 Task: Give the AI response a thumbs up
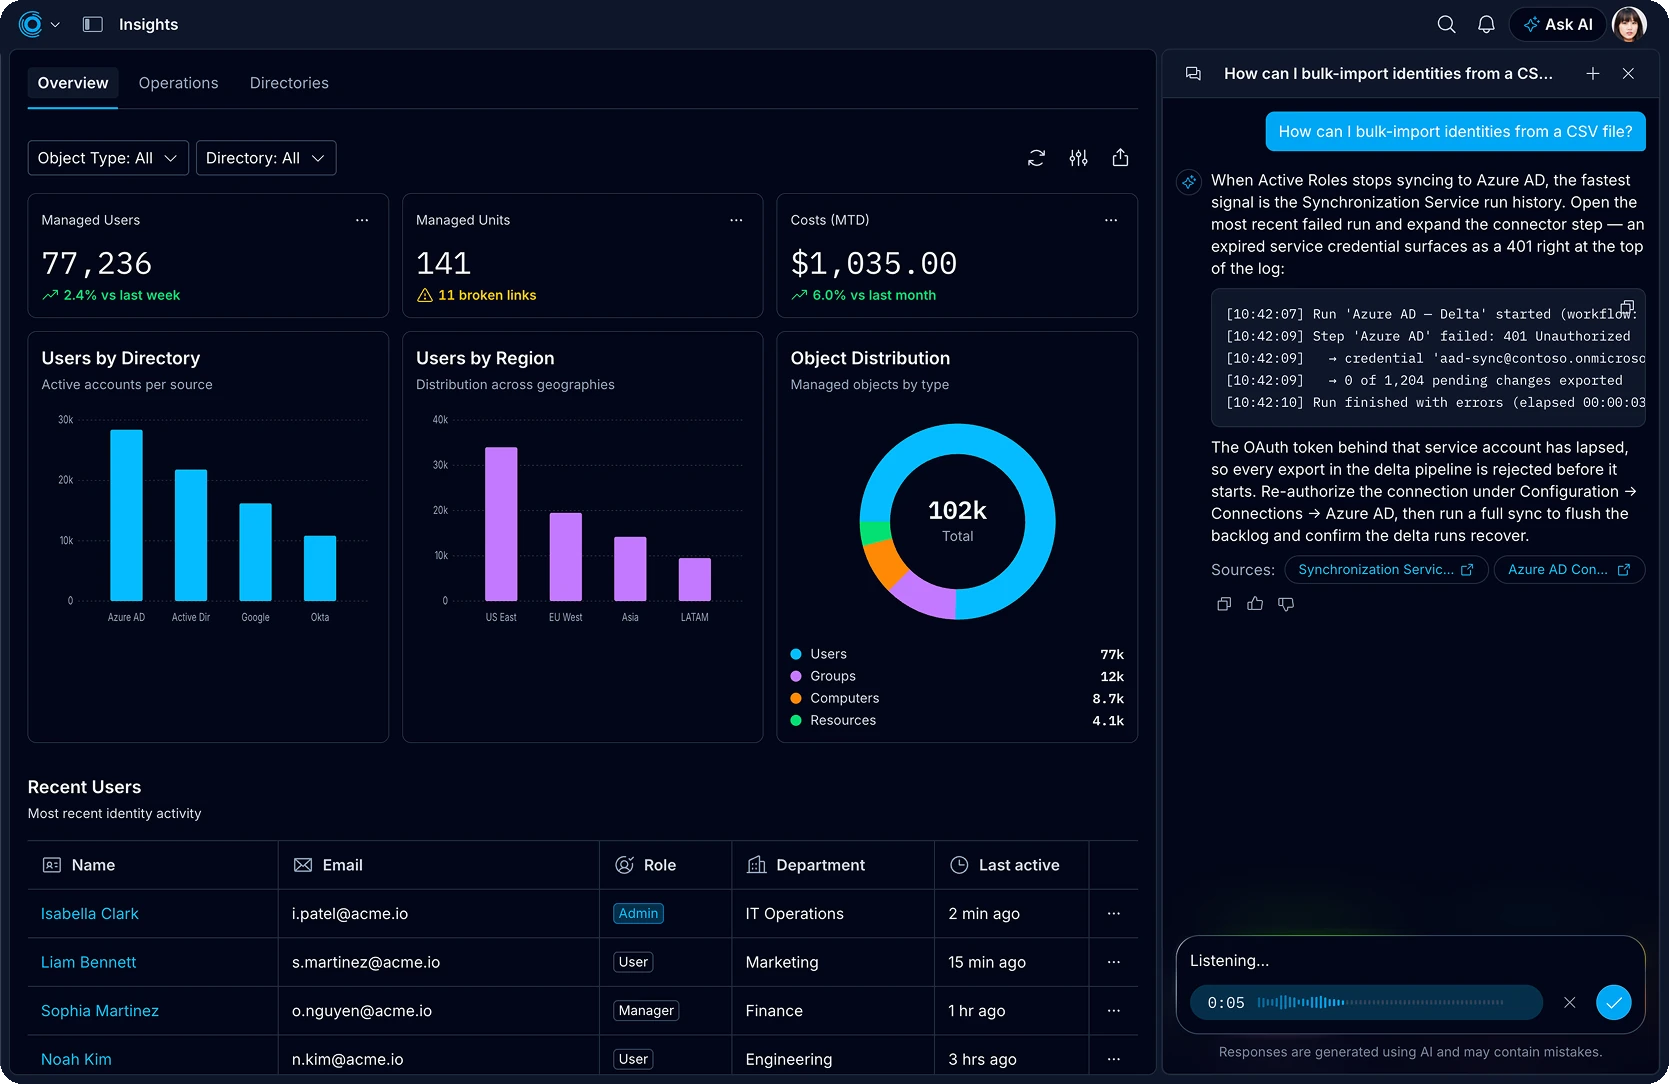(1255, 604)
